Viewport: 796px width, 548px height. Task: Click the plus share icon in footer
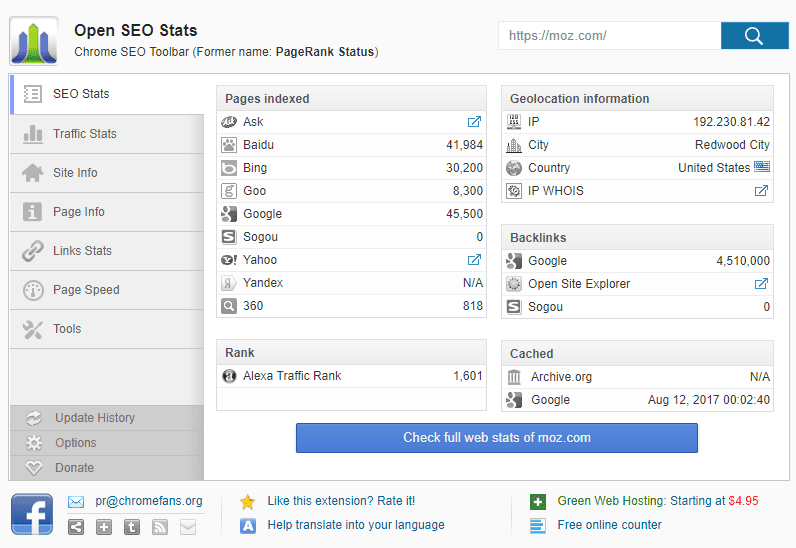pos(104,527)
